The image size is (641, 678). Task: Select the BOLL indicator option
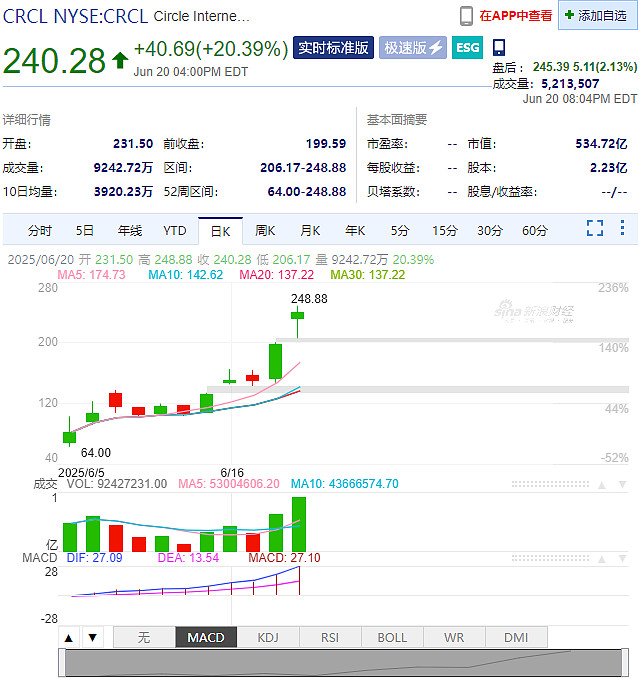click(x=392, y=638)
